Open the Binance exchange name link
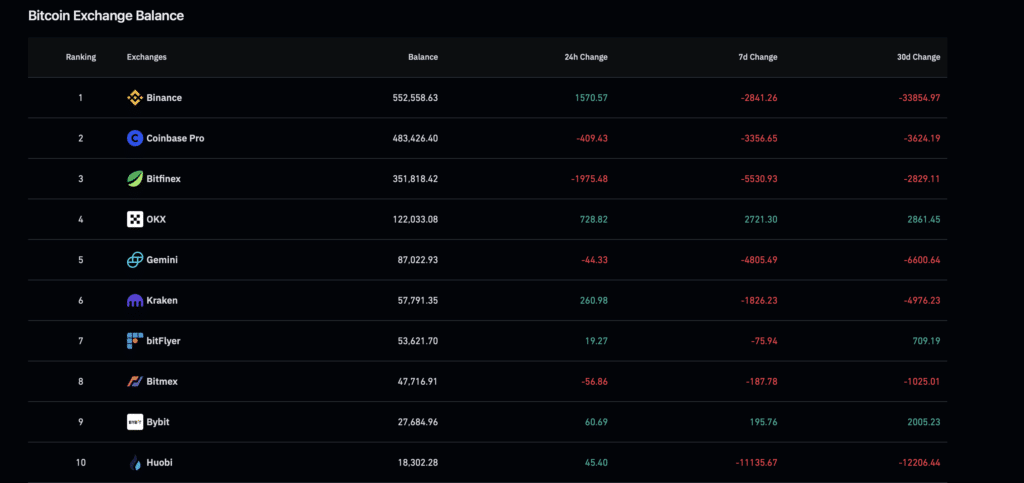The width and height of the screenshot is (1024, 483). click(x=164, y=98)
